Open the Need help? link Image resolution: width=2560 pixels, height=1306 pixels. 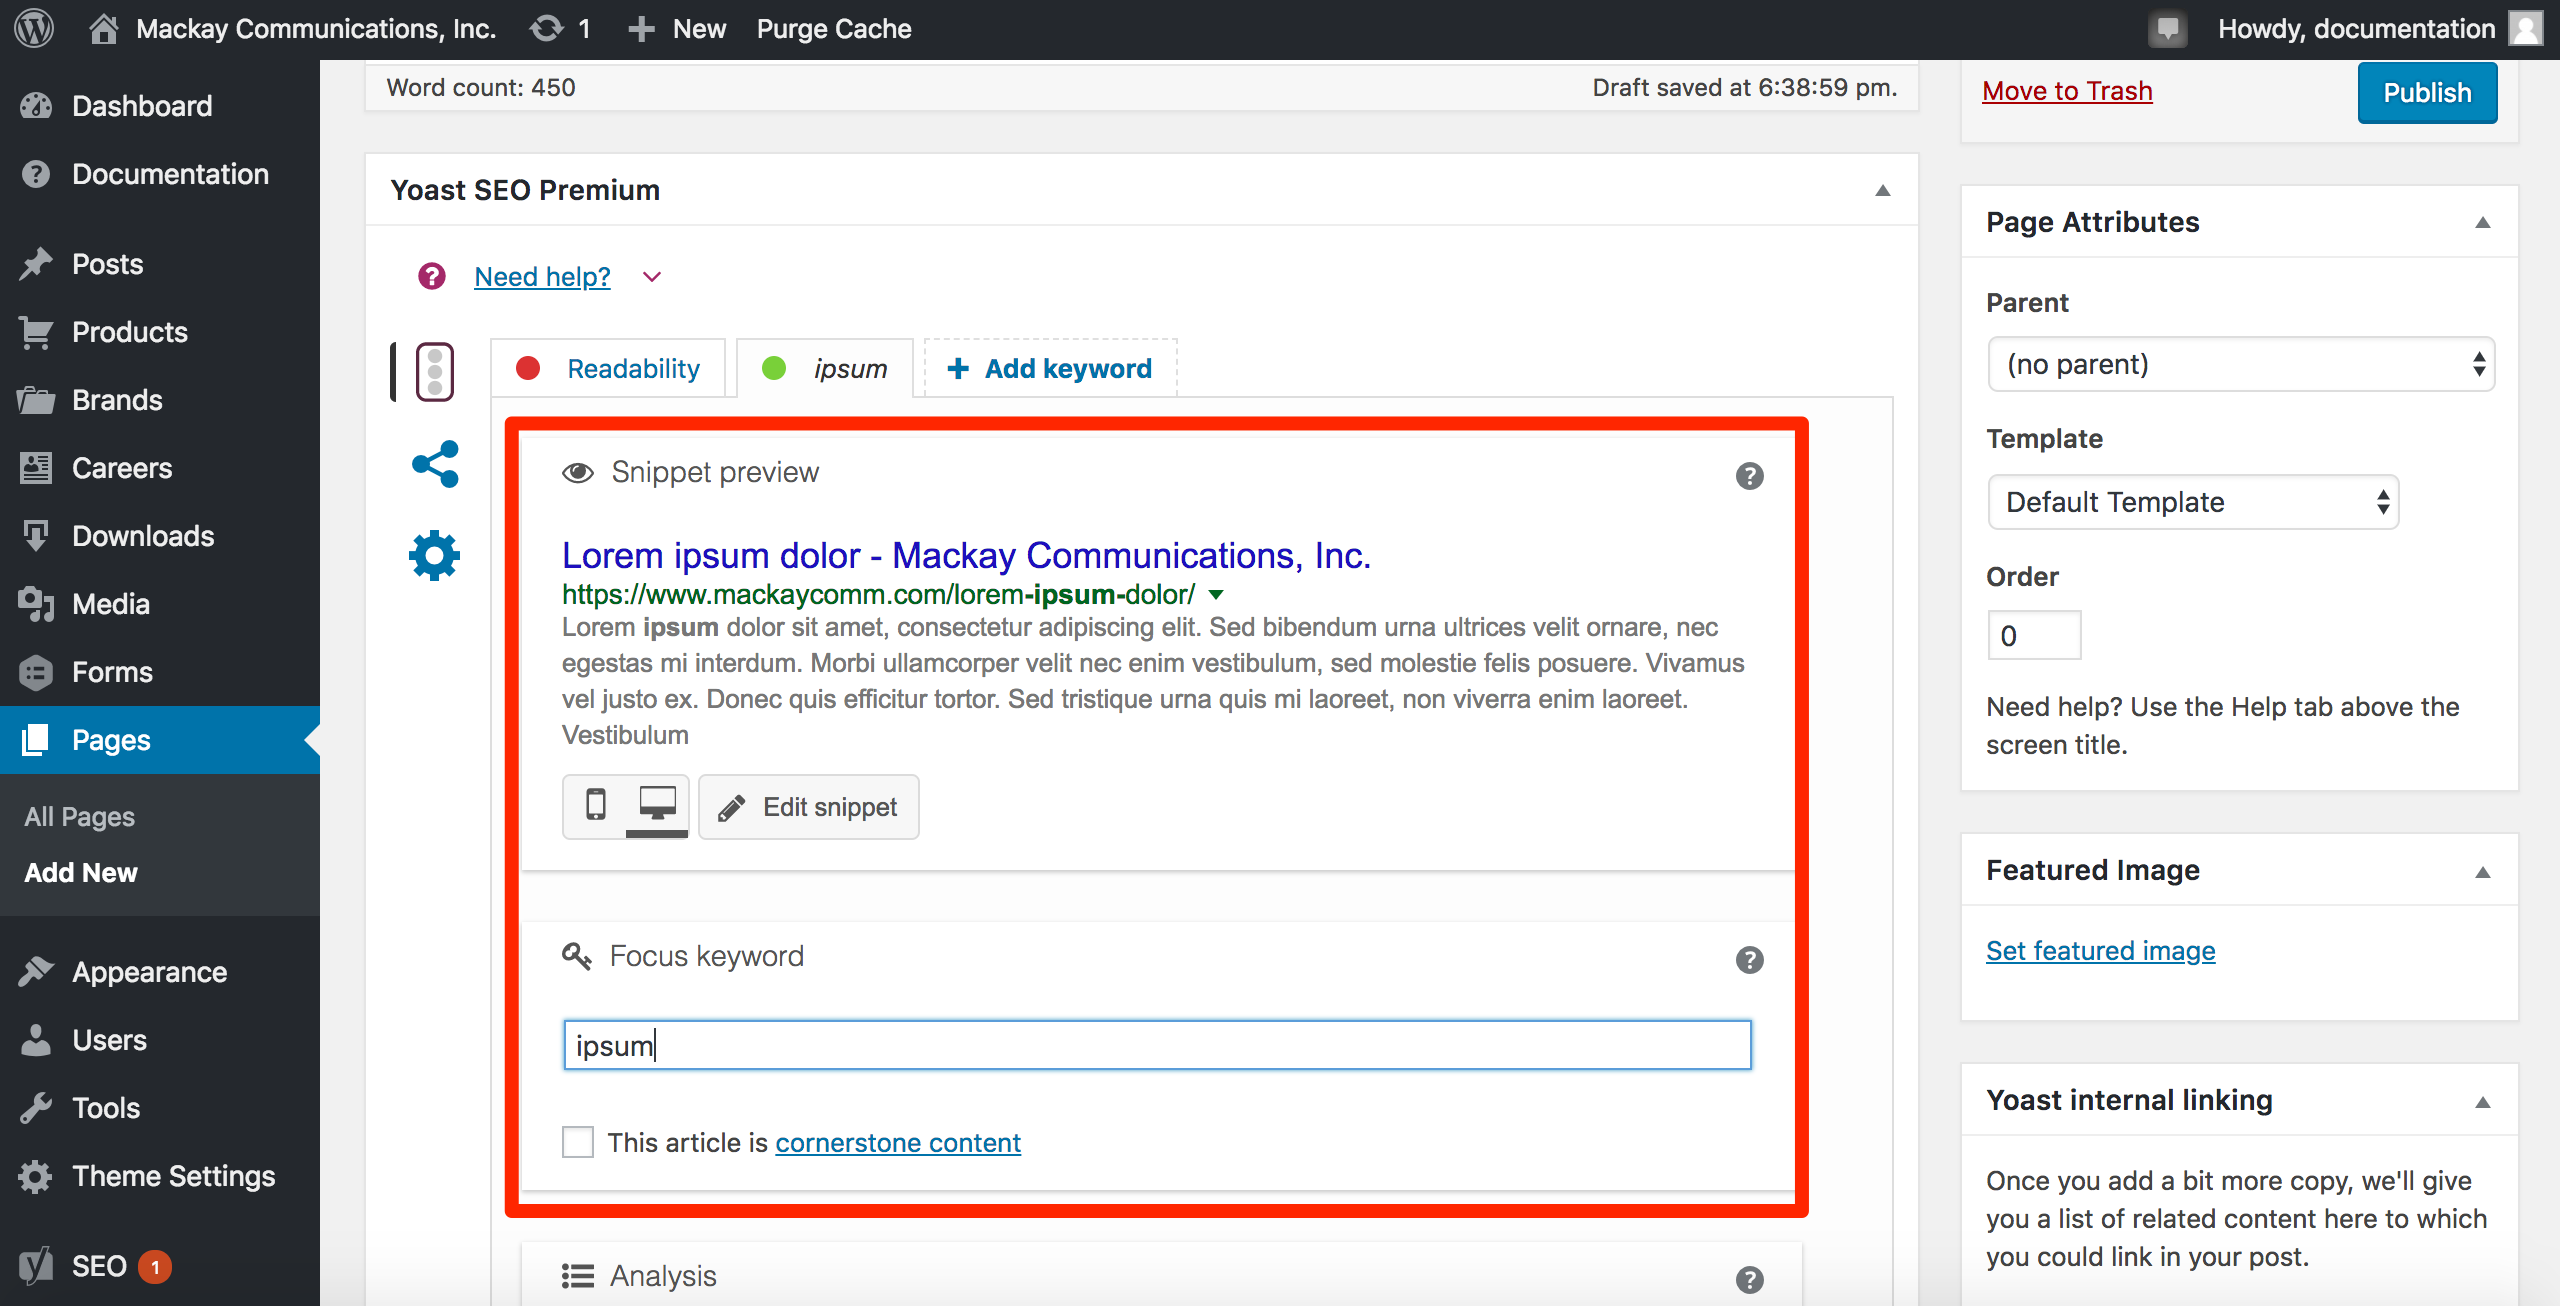[x=542, y=277]
